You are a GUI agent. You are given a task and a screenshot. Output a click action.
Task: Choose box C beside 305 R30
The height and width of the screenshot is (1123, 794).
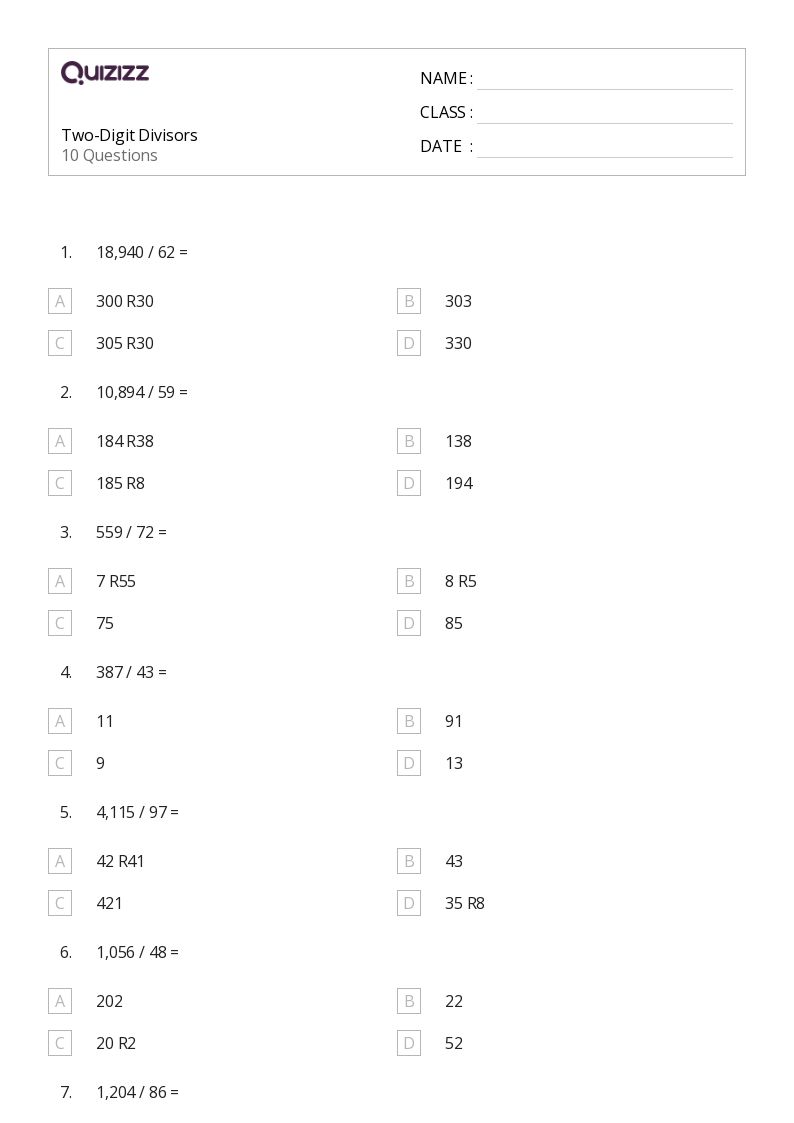coord(60,343)
